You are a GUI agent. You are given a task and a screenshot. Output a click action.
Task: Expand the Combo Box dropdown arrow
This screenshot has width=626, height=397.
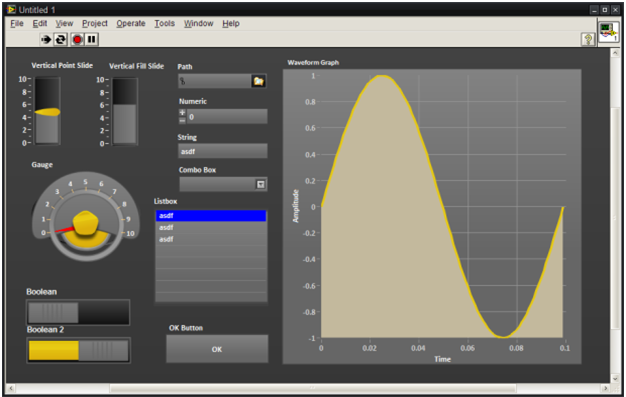pyautogui.click(x=260, y=184)
